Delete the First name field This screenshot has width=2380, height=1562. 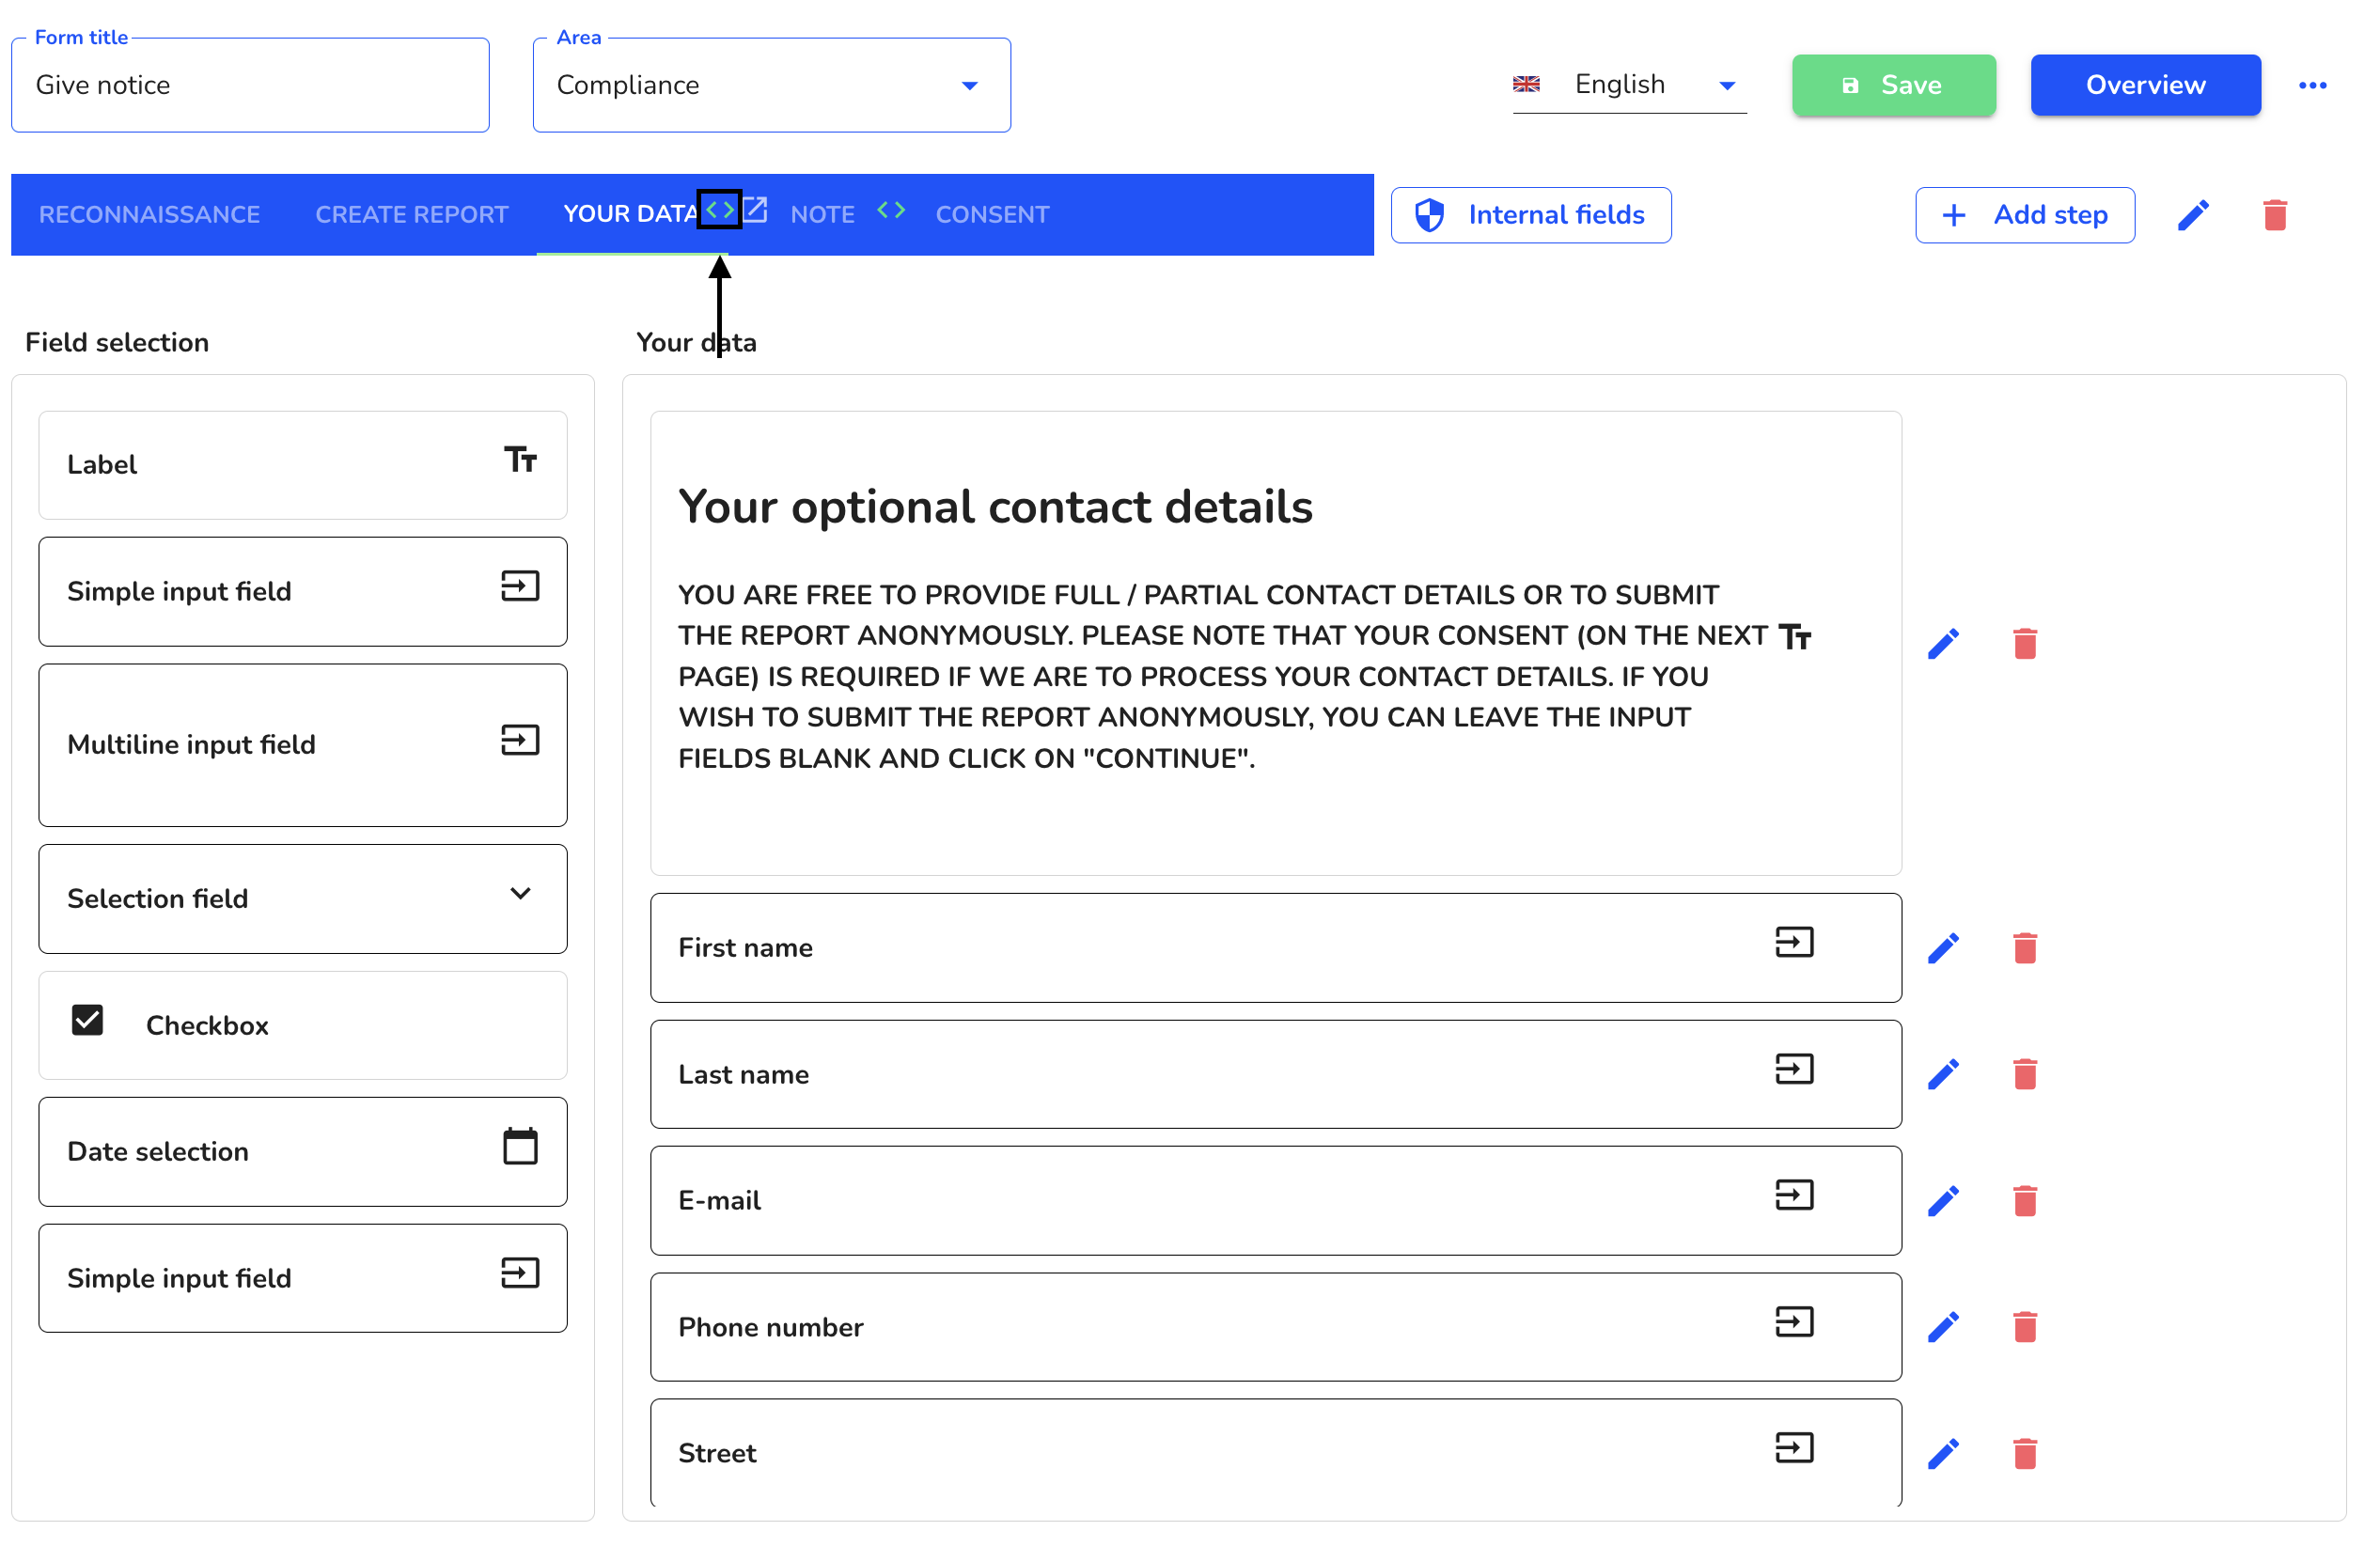(2025, 948)
